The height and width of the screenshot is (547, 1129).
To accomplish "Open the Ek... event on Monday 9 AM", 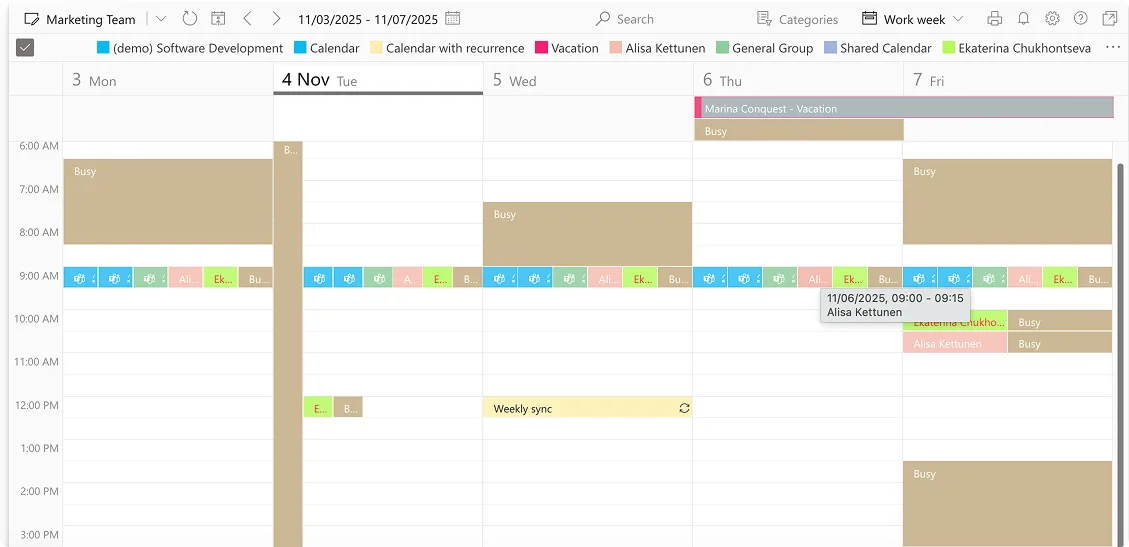I will 220,278.
